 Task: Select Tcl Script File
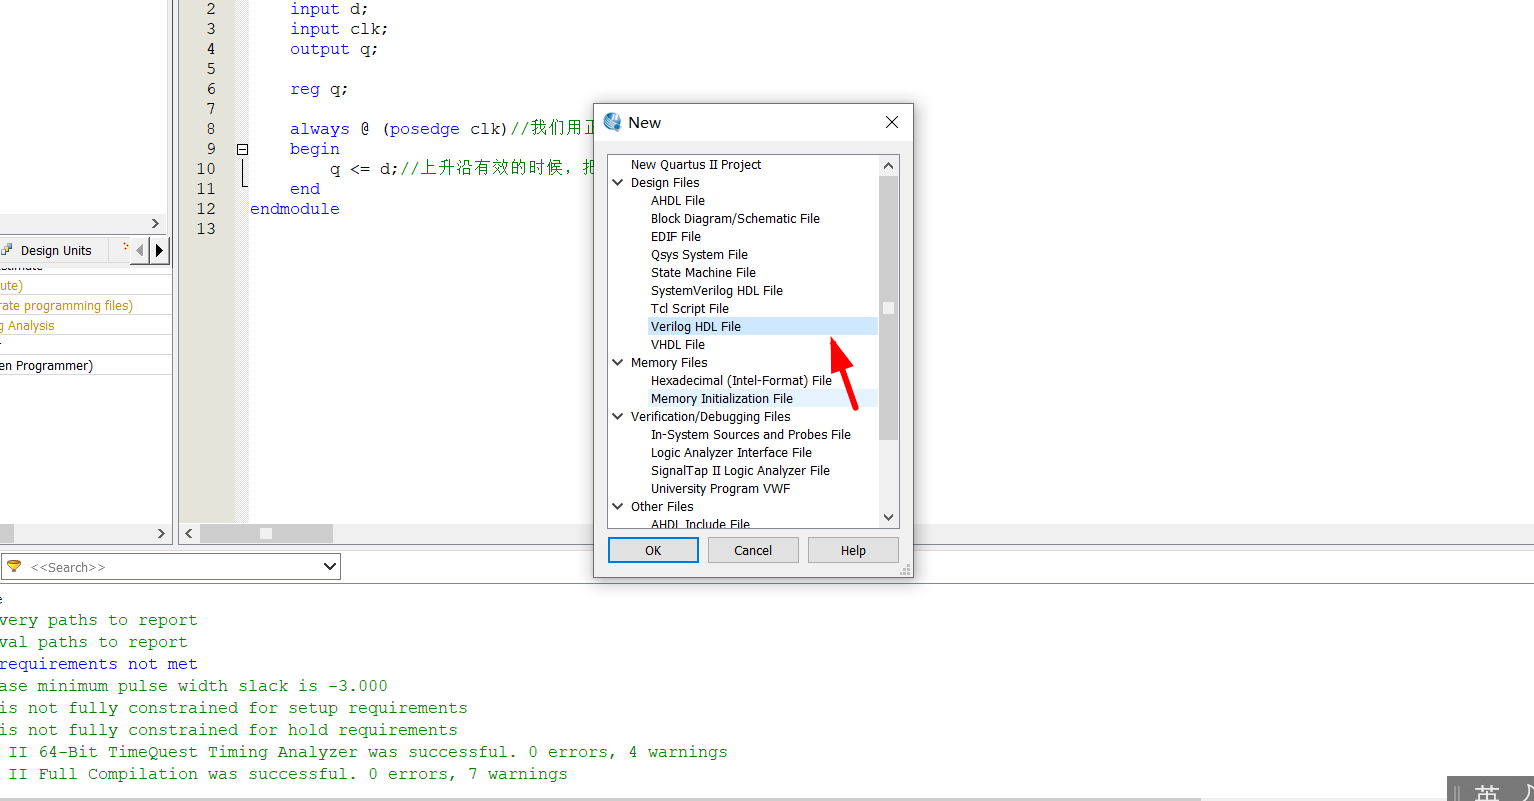pos(690,309)
